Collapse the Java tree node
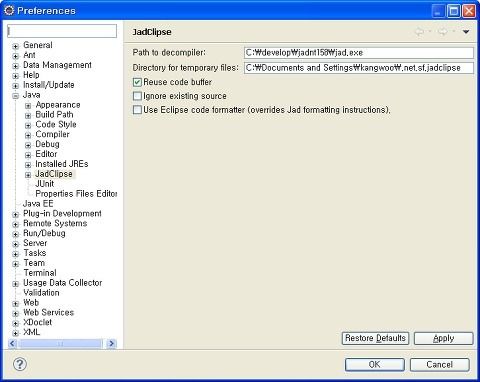480x382 pixels. coord(15,96)
